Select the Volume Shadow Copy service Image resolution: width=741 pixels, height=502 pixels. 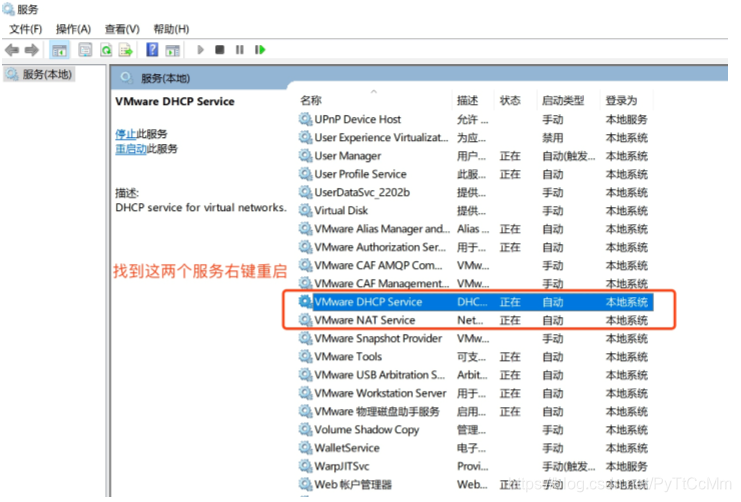point(475,430)
